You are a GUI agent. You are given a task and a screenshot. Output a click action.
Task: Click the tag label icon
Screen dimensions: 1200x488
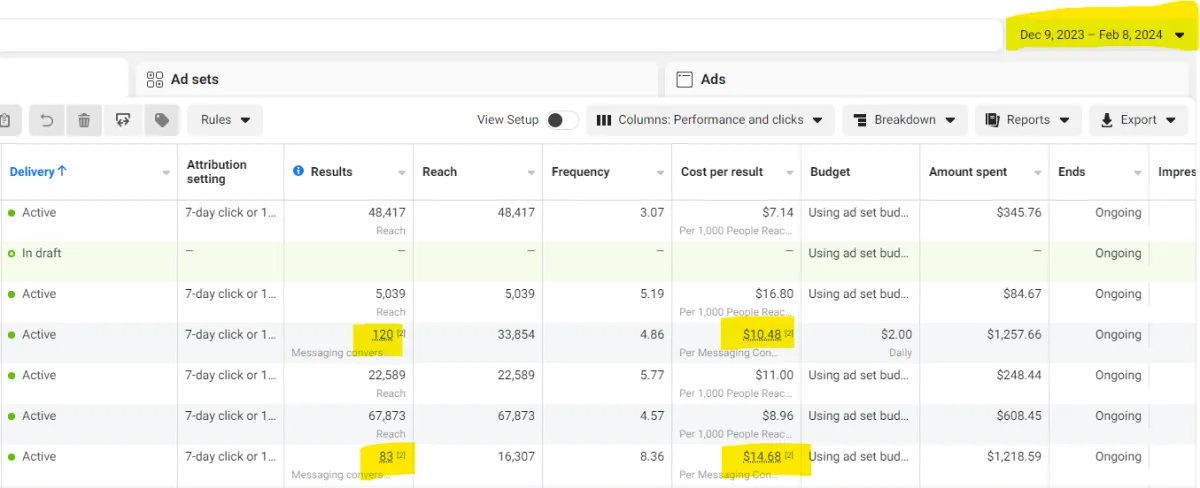[161, 120]
